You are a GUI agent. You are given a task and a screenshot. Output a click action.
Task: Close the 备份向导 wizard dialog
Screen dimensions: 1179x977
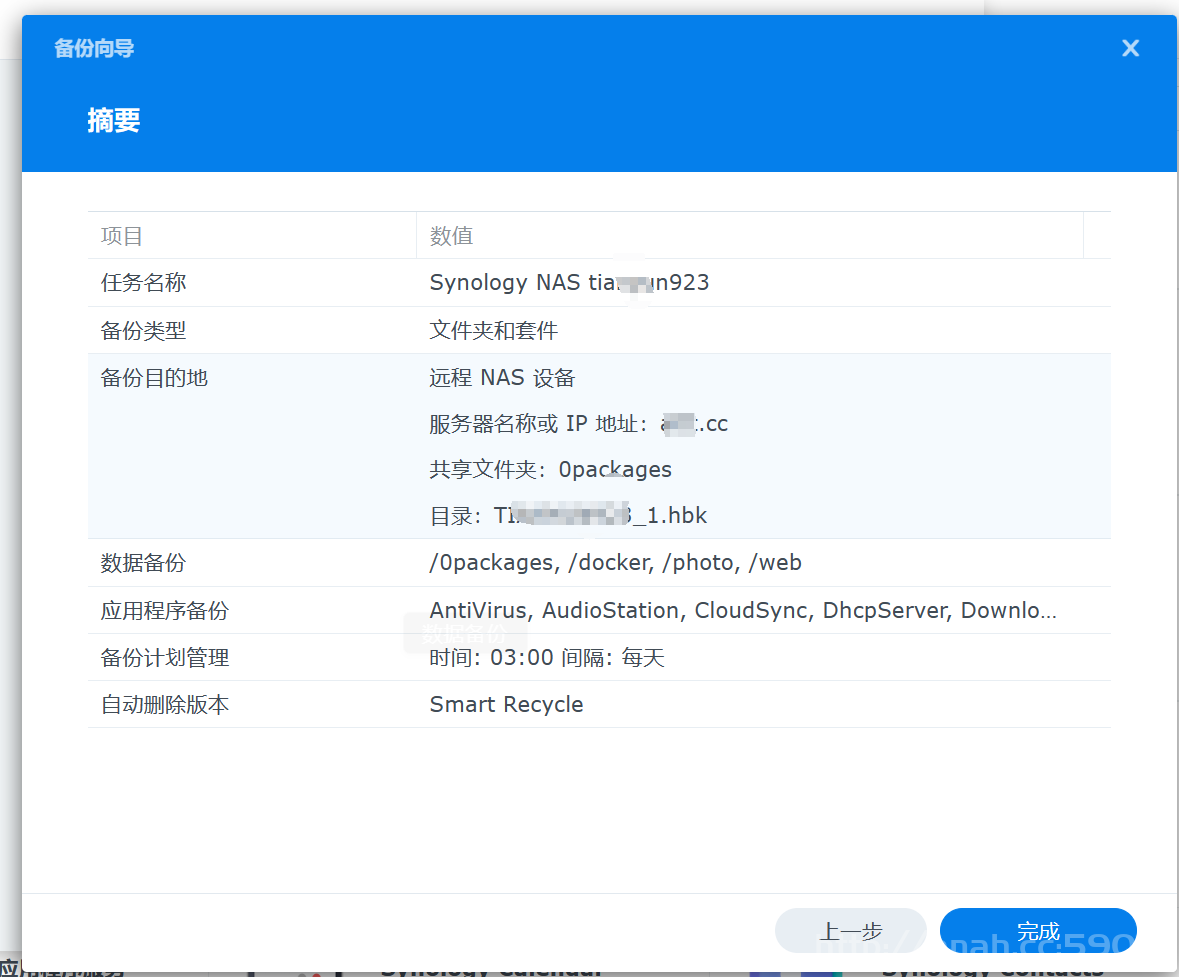(x=1130, y=48)
